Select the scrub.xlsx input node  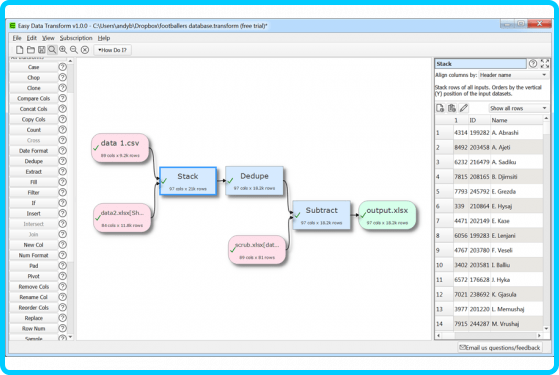coord(257,250)
